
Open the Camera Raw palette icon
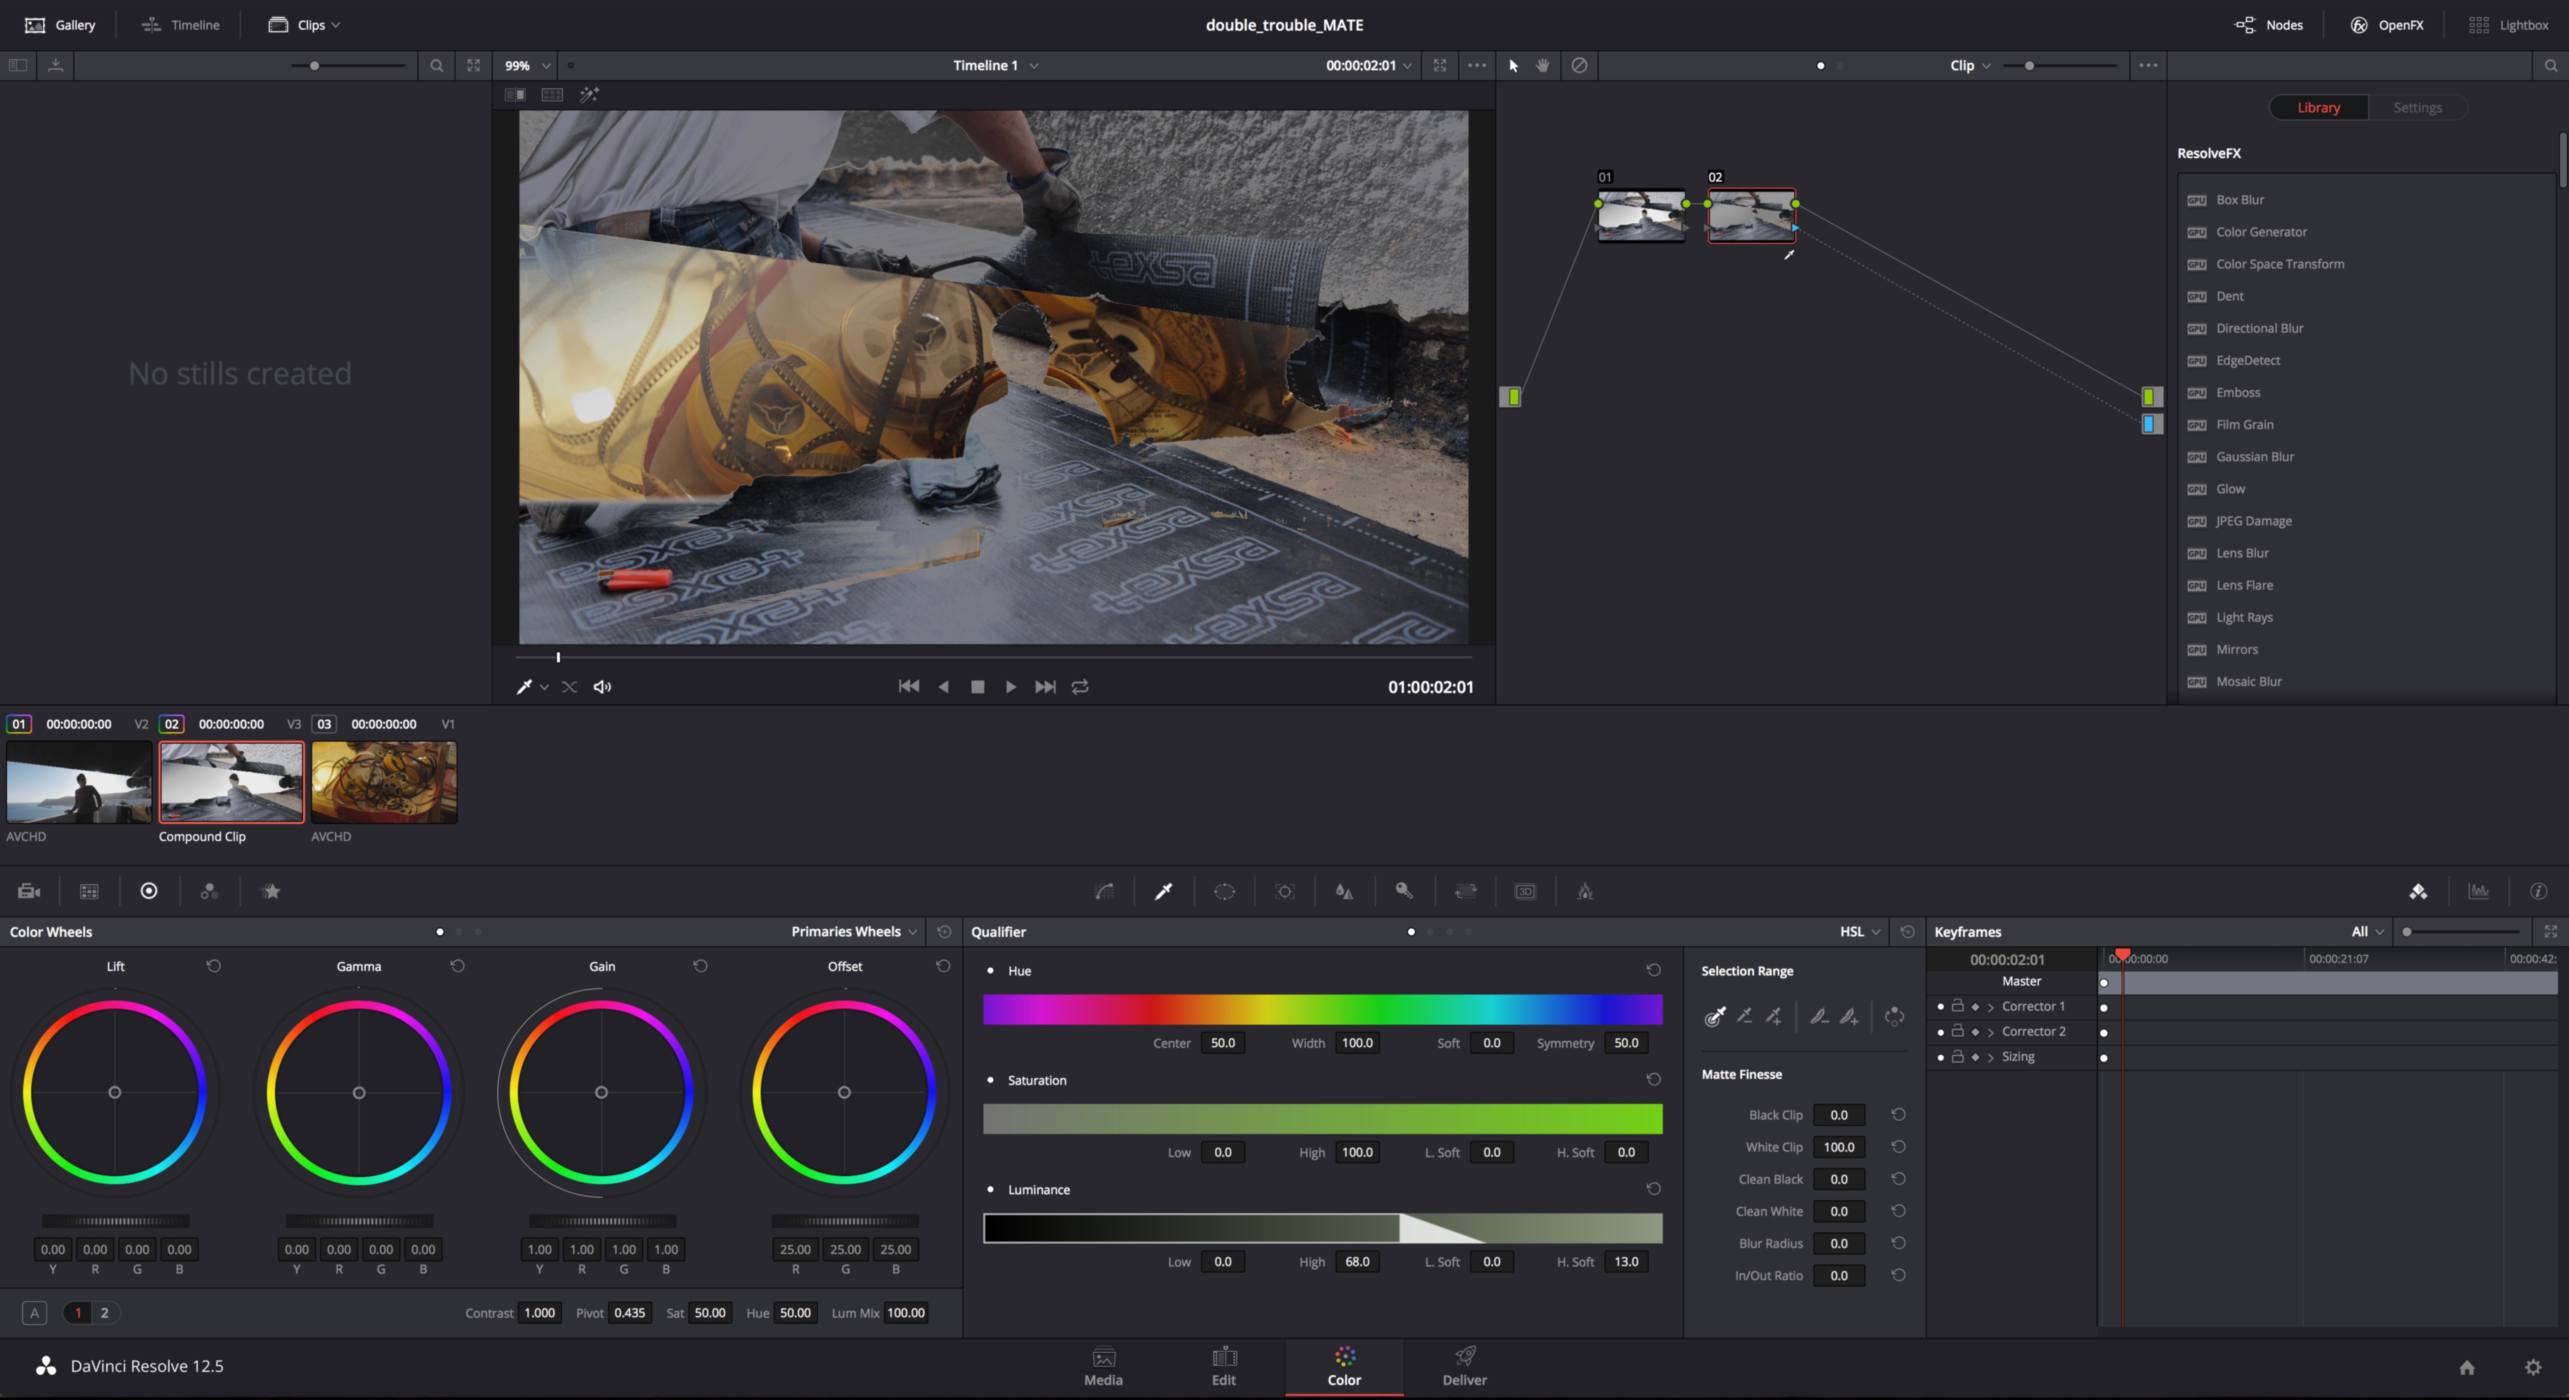click(x=29, y=891)
